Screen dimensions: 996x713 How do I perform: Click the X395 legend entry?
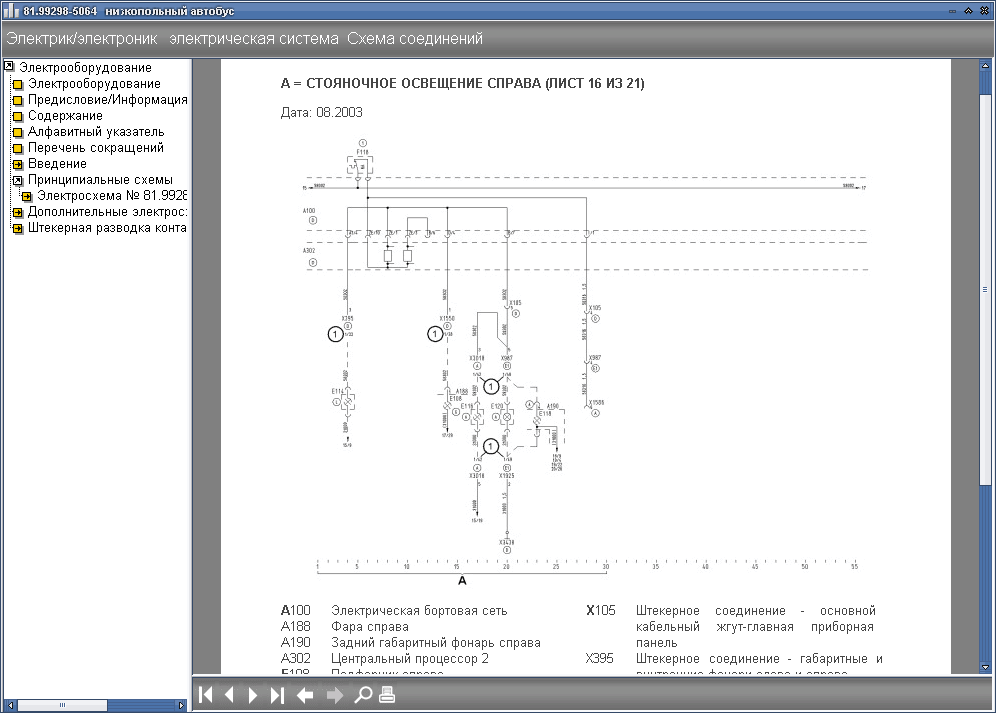pyautogui.click(x=734, y=665)
